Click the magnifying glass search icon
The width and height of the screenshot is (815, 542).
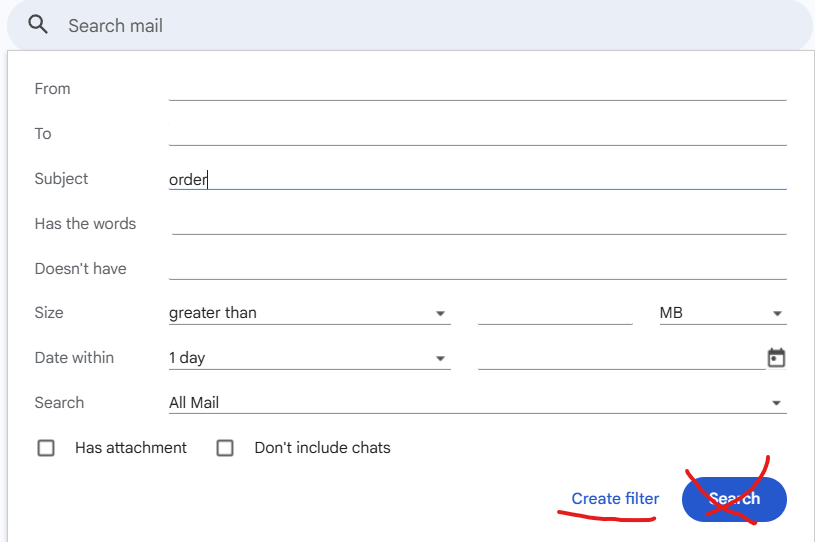coord(38,25)
